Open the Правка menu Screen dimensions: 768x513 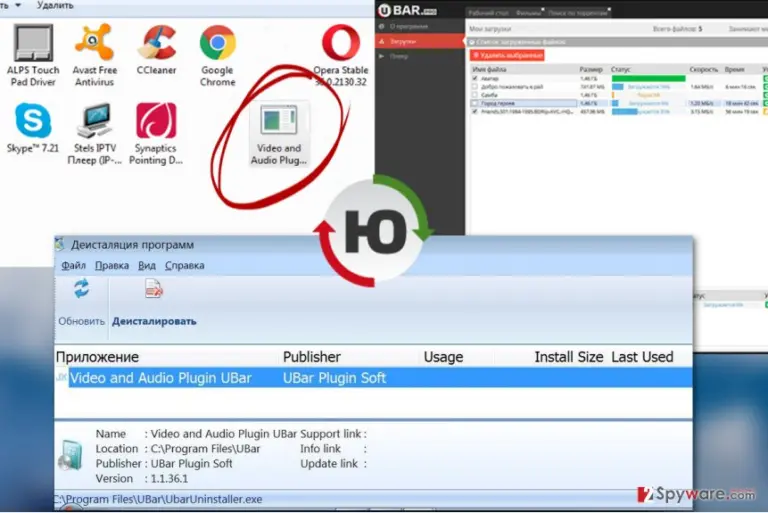click(112, 266)
